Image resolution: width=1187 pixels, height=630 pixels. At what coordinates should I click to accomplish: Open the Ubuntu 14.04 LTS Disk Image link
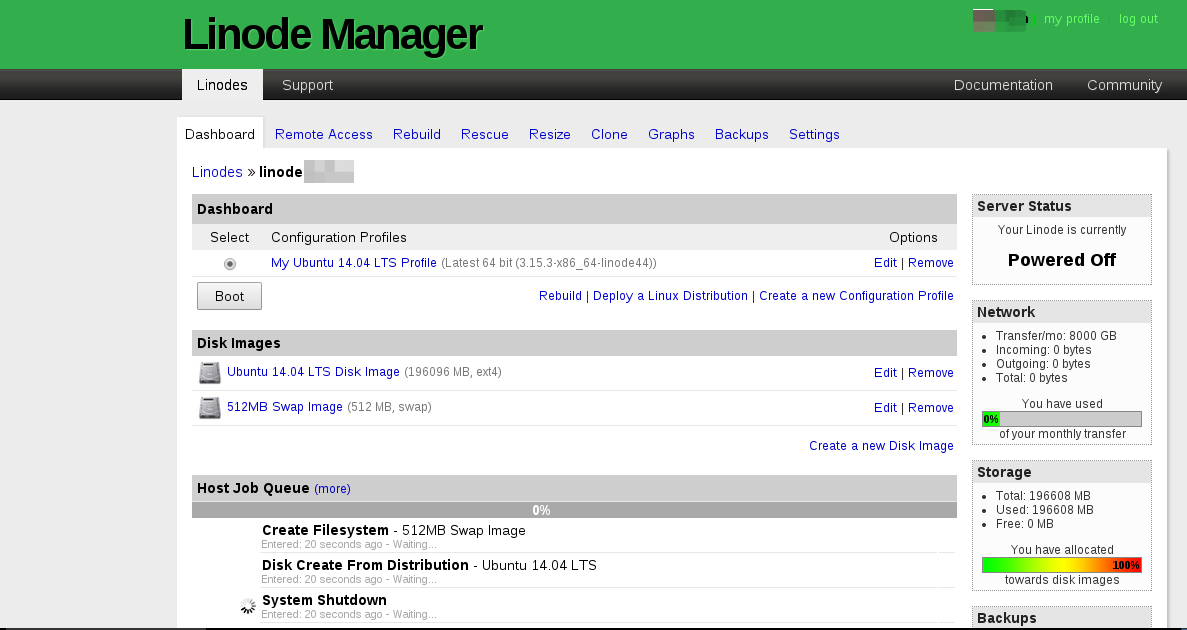(x=313, y=372)
